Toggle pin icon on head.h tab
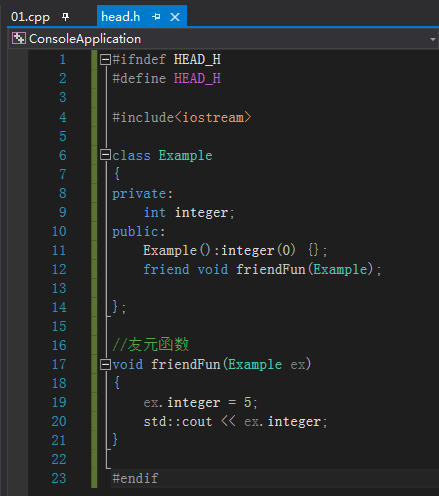This screenshot has height=496, width=439. [156, 17]
